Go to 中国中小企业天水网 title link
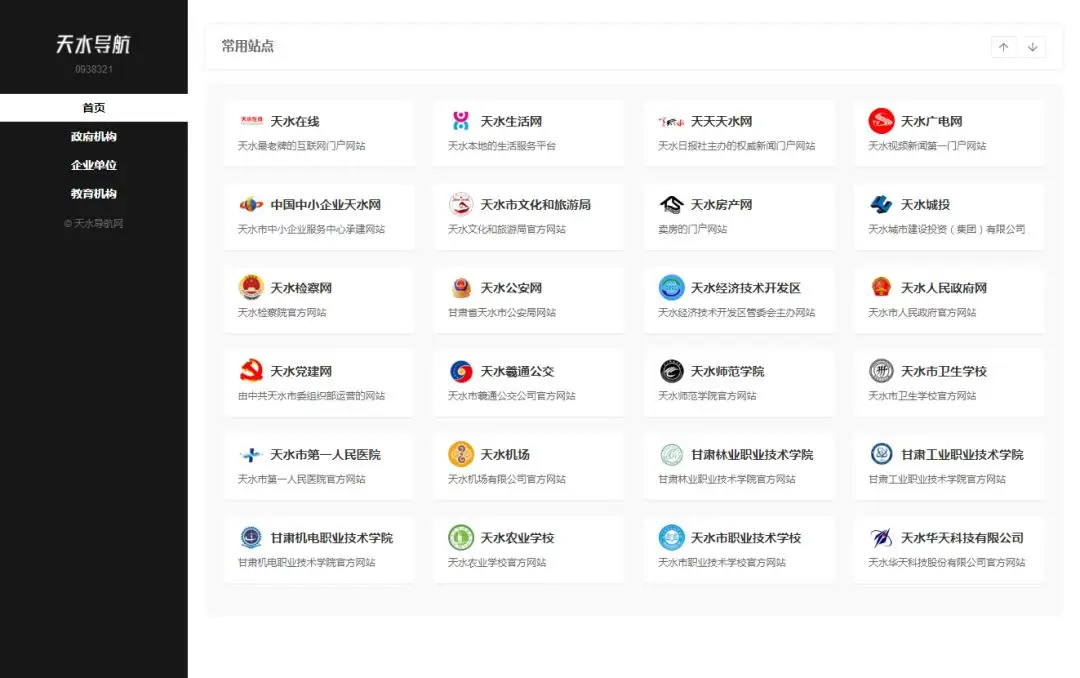This screenshot has height=678, width=1080. pyautogui.click(x=325, y=205)
